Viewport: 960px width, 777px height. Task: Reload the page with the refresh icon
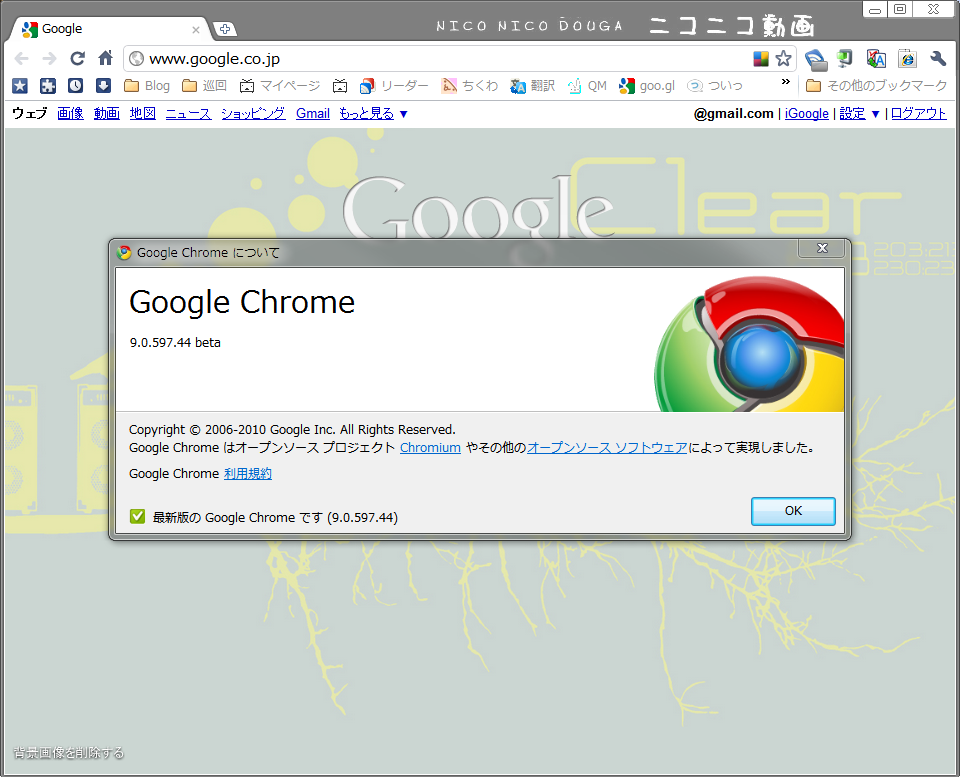pyautogui.click(x=77, y=59)
